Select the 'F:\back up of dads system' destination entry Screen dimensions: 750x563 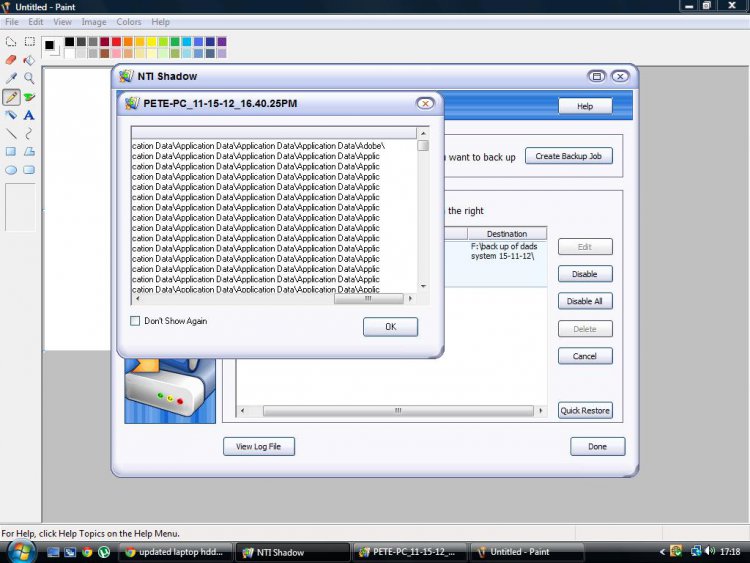coord(504,251)
